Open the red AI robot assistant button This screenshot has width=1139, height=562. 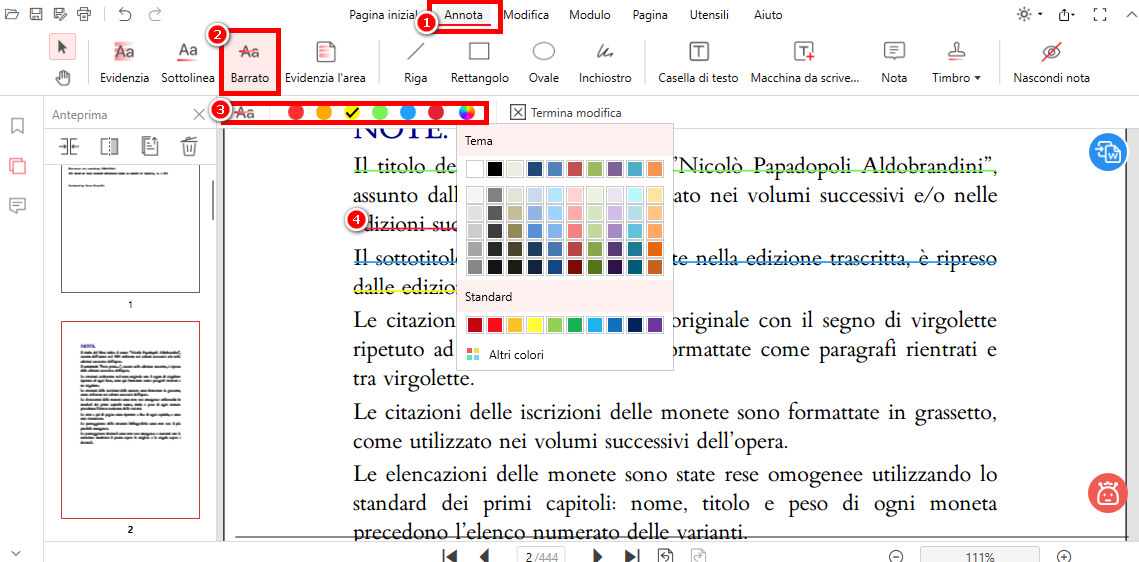[x=1107, y=492]
